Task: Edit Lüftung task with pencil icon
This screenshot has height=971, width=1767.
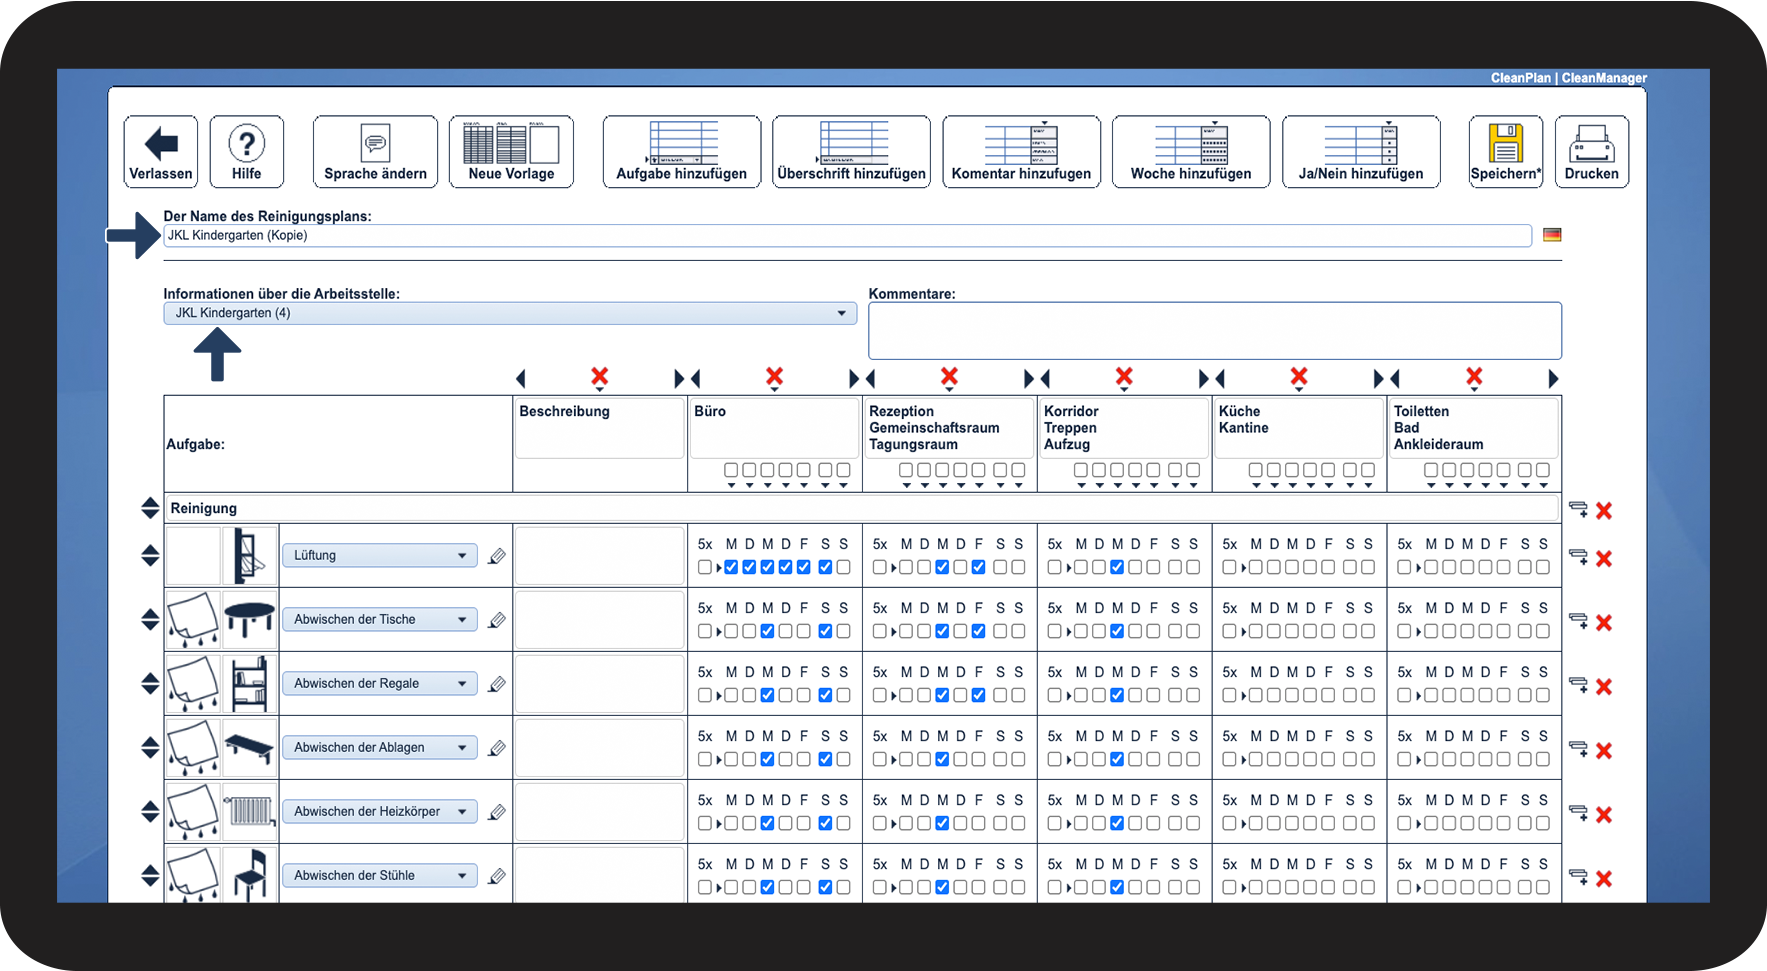Action: tap(497, 556)
